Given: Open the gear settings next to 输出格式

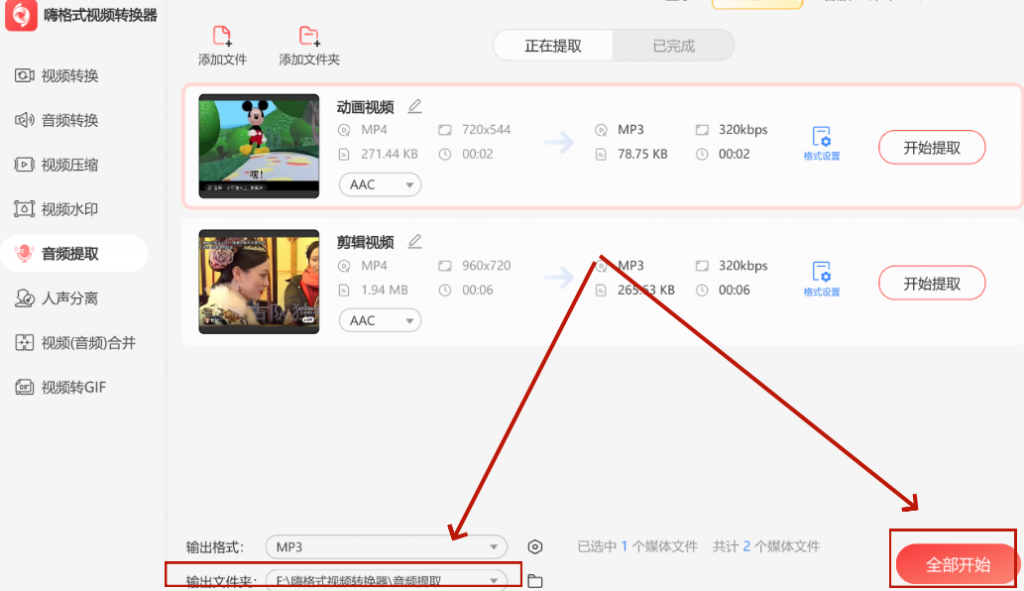Looking at the screenshot, I should (x=535, y=547).
